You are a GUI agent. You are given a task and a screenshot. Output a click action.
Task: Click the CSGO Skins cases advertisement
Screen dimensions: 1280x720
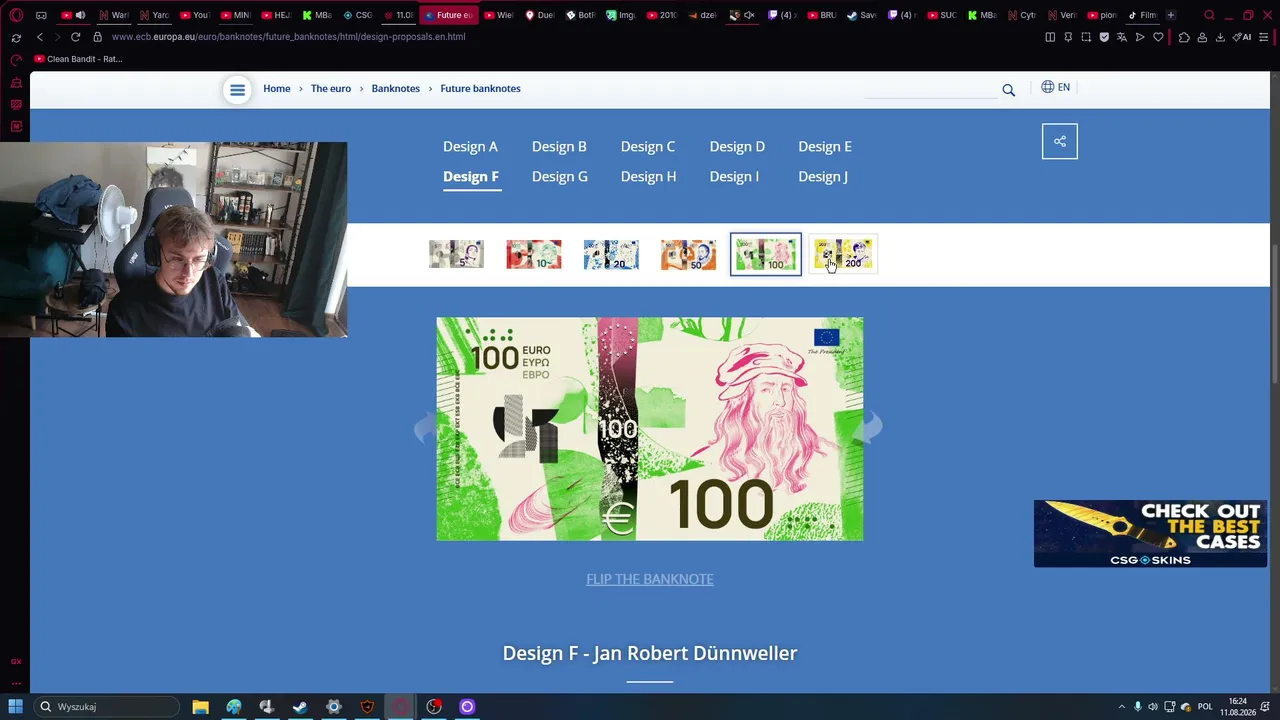1150,534
